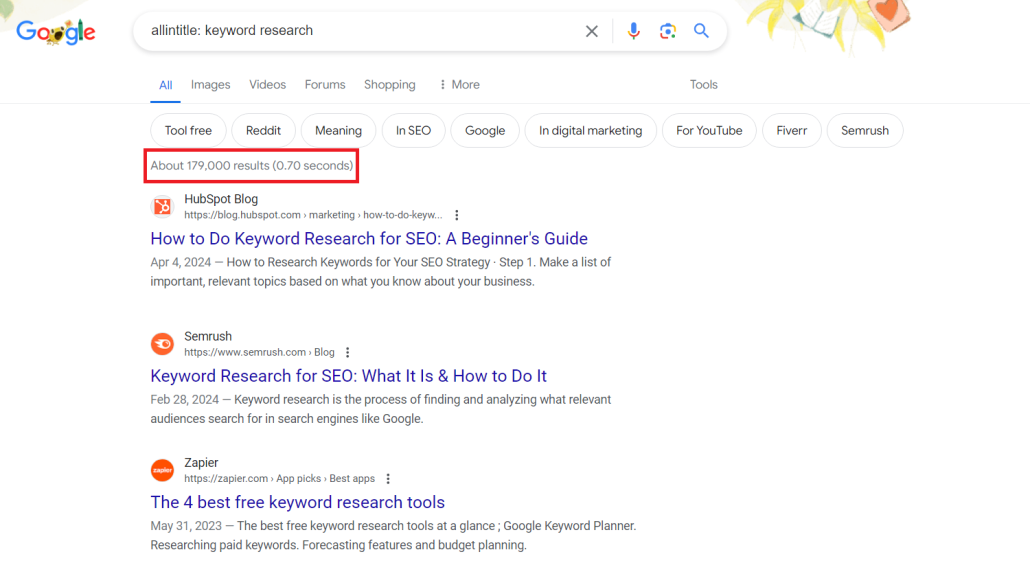The image size is (1030, 574).
Task: Open the search Tools options
Action: pos(704,85)
